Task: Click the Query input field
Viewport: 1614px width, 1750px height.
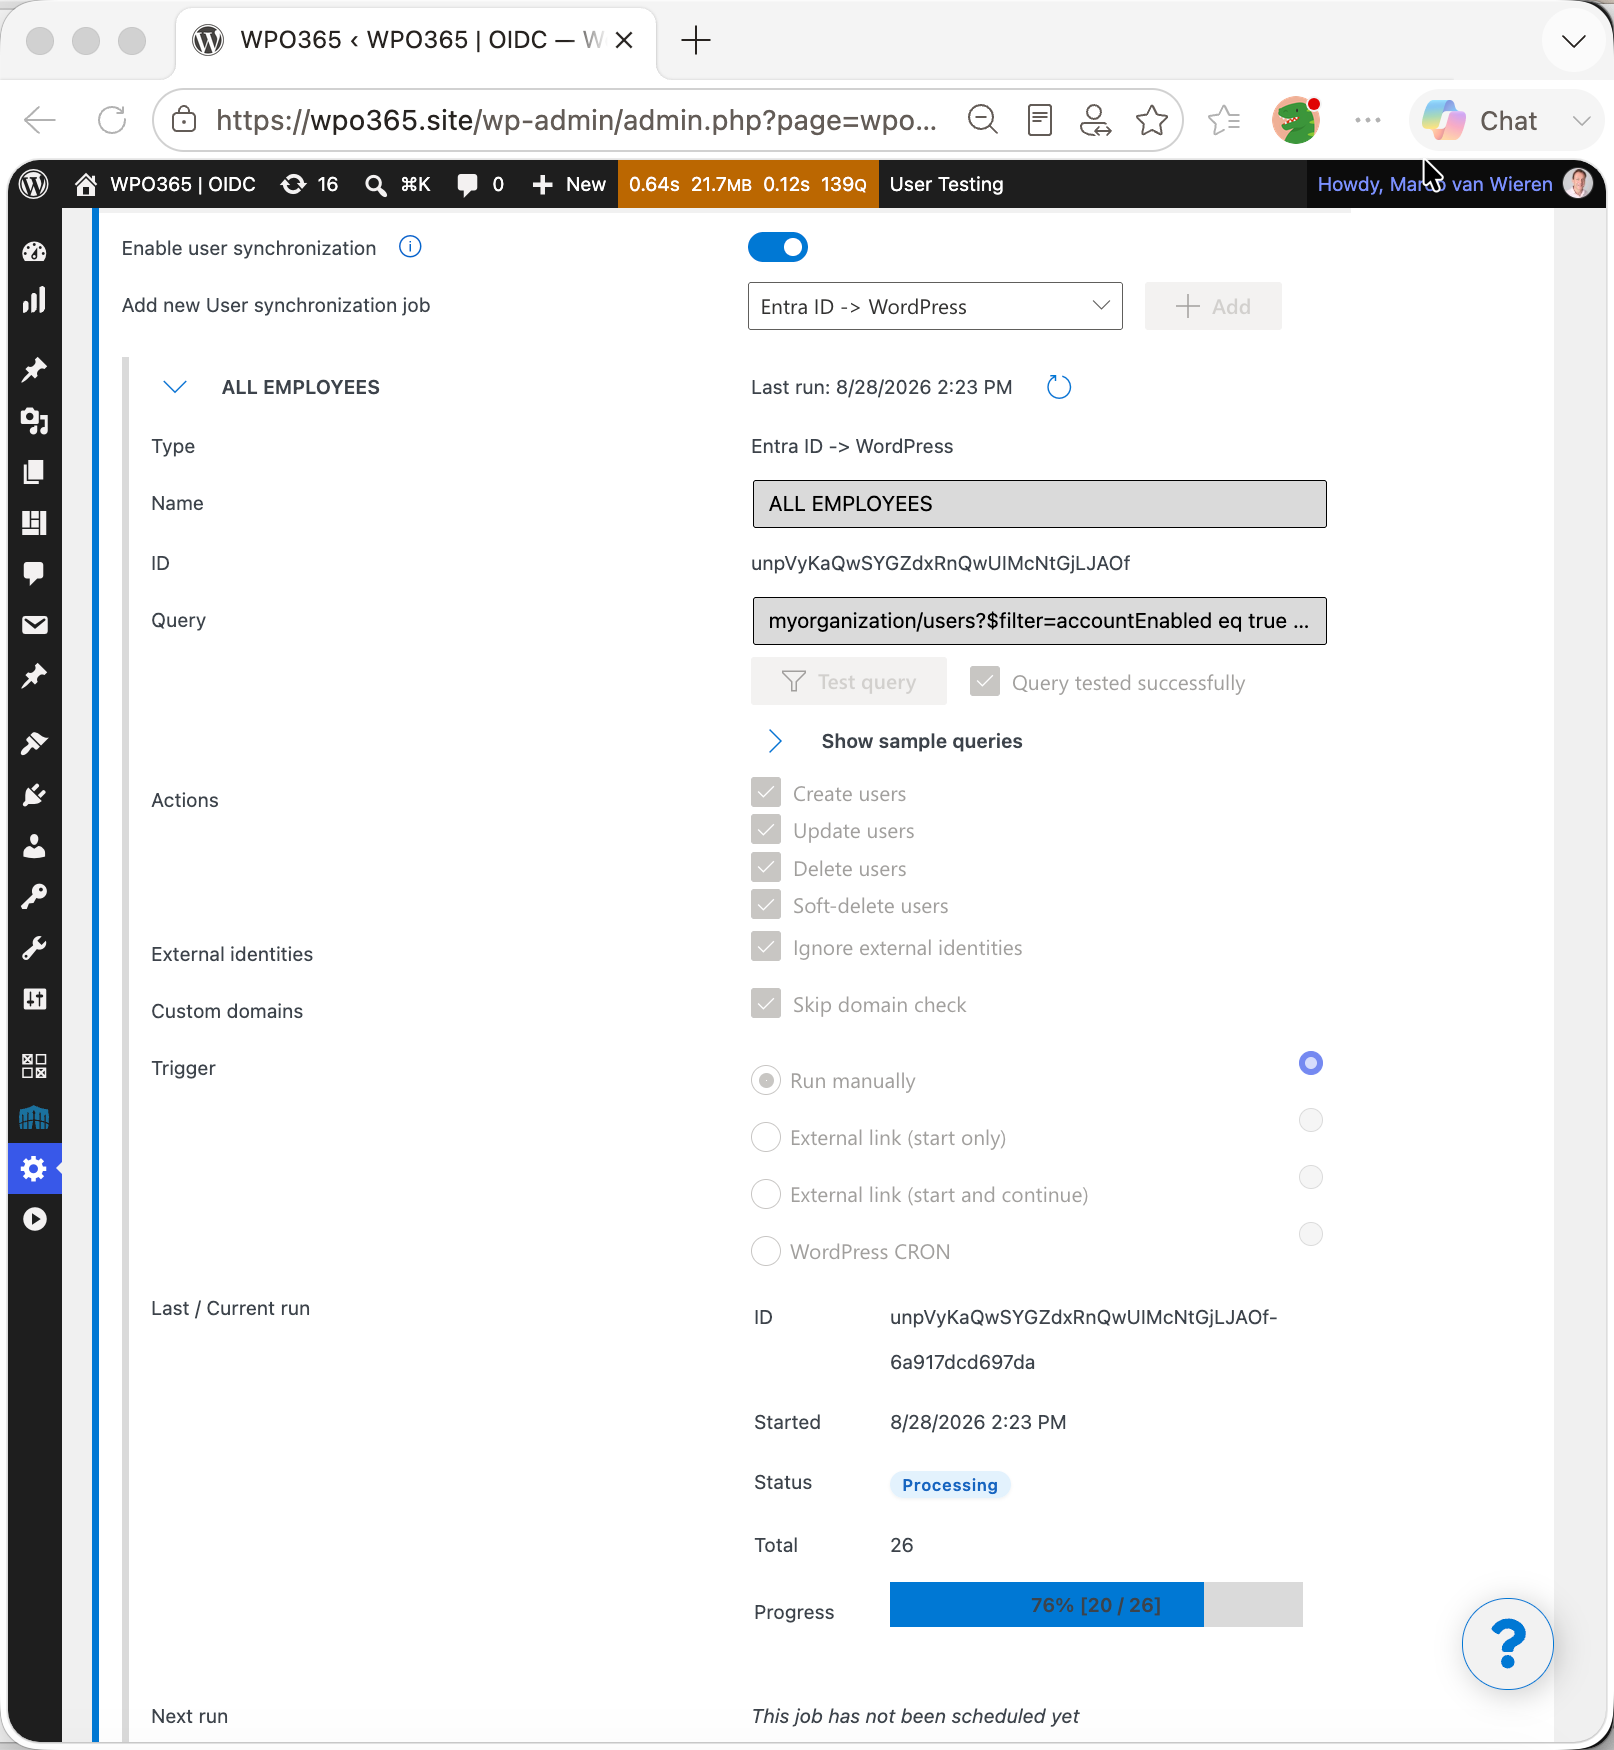Action: pyautogui.click(x=1039, y=621)
